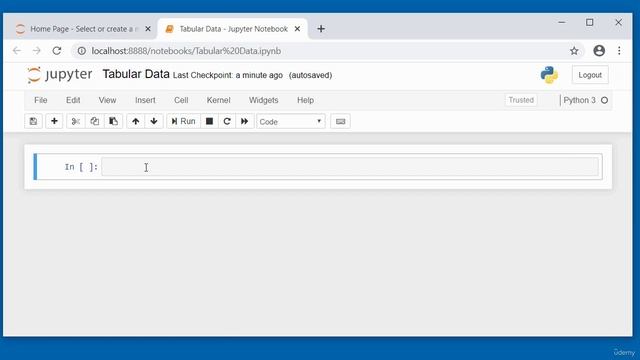Click the Trusted notebook indicator
Screen dimensions: 640x360
[521, 100]
